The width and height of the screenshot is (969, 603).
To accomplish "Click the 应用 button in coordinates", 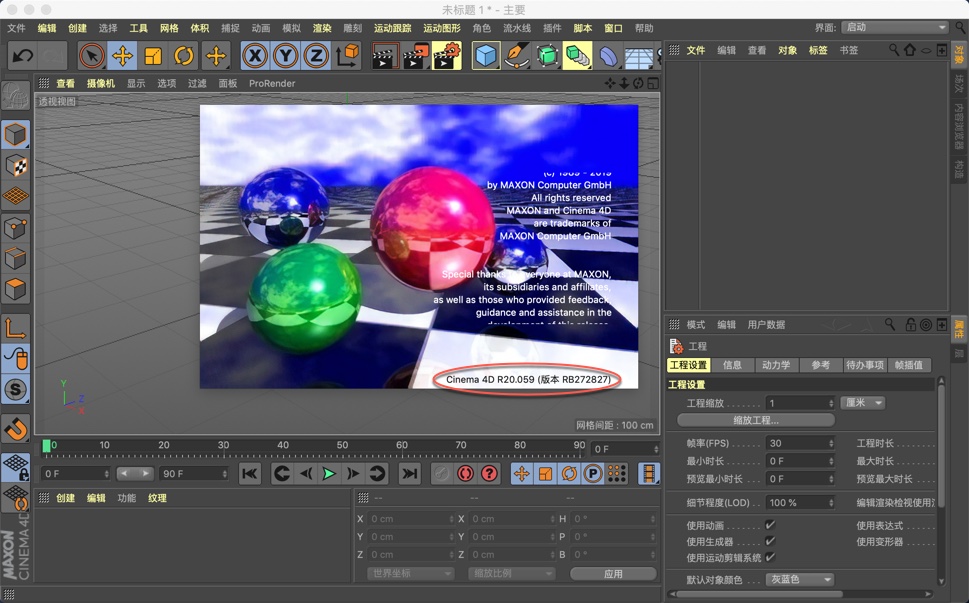I will click(x=613, y=574).
